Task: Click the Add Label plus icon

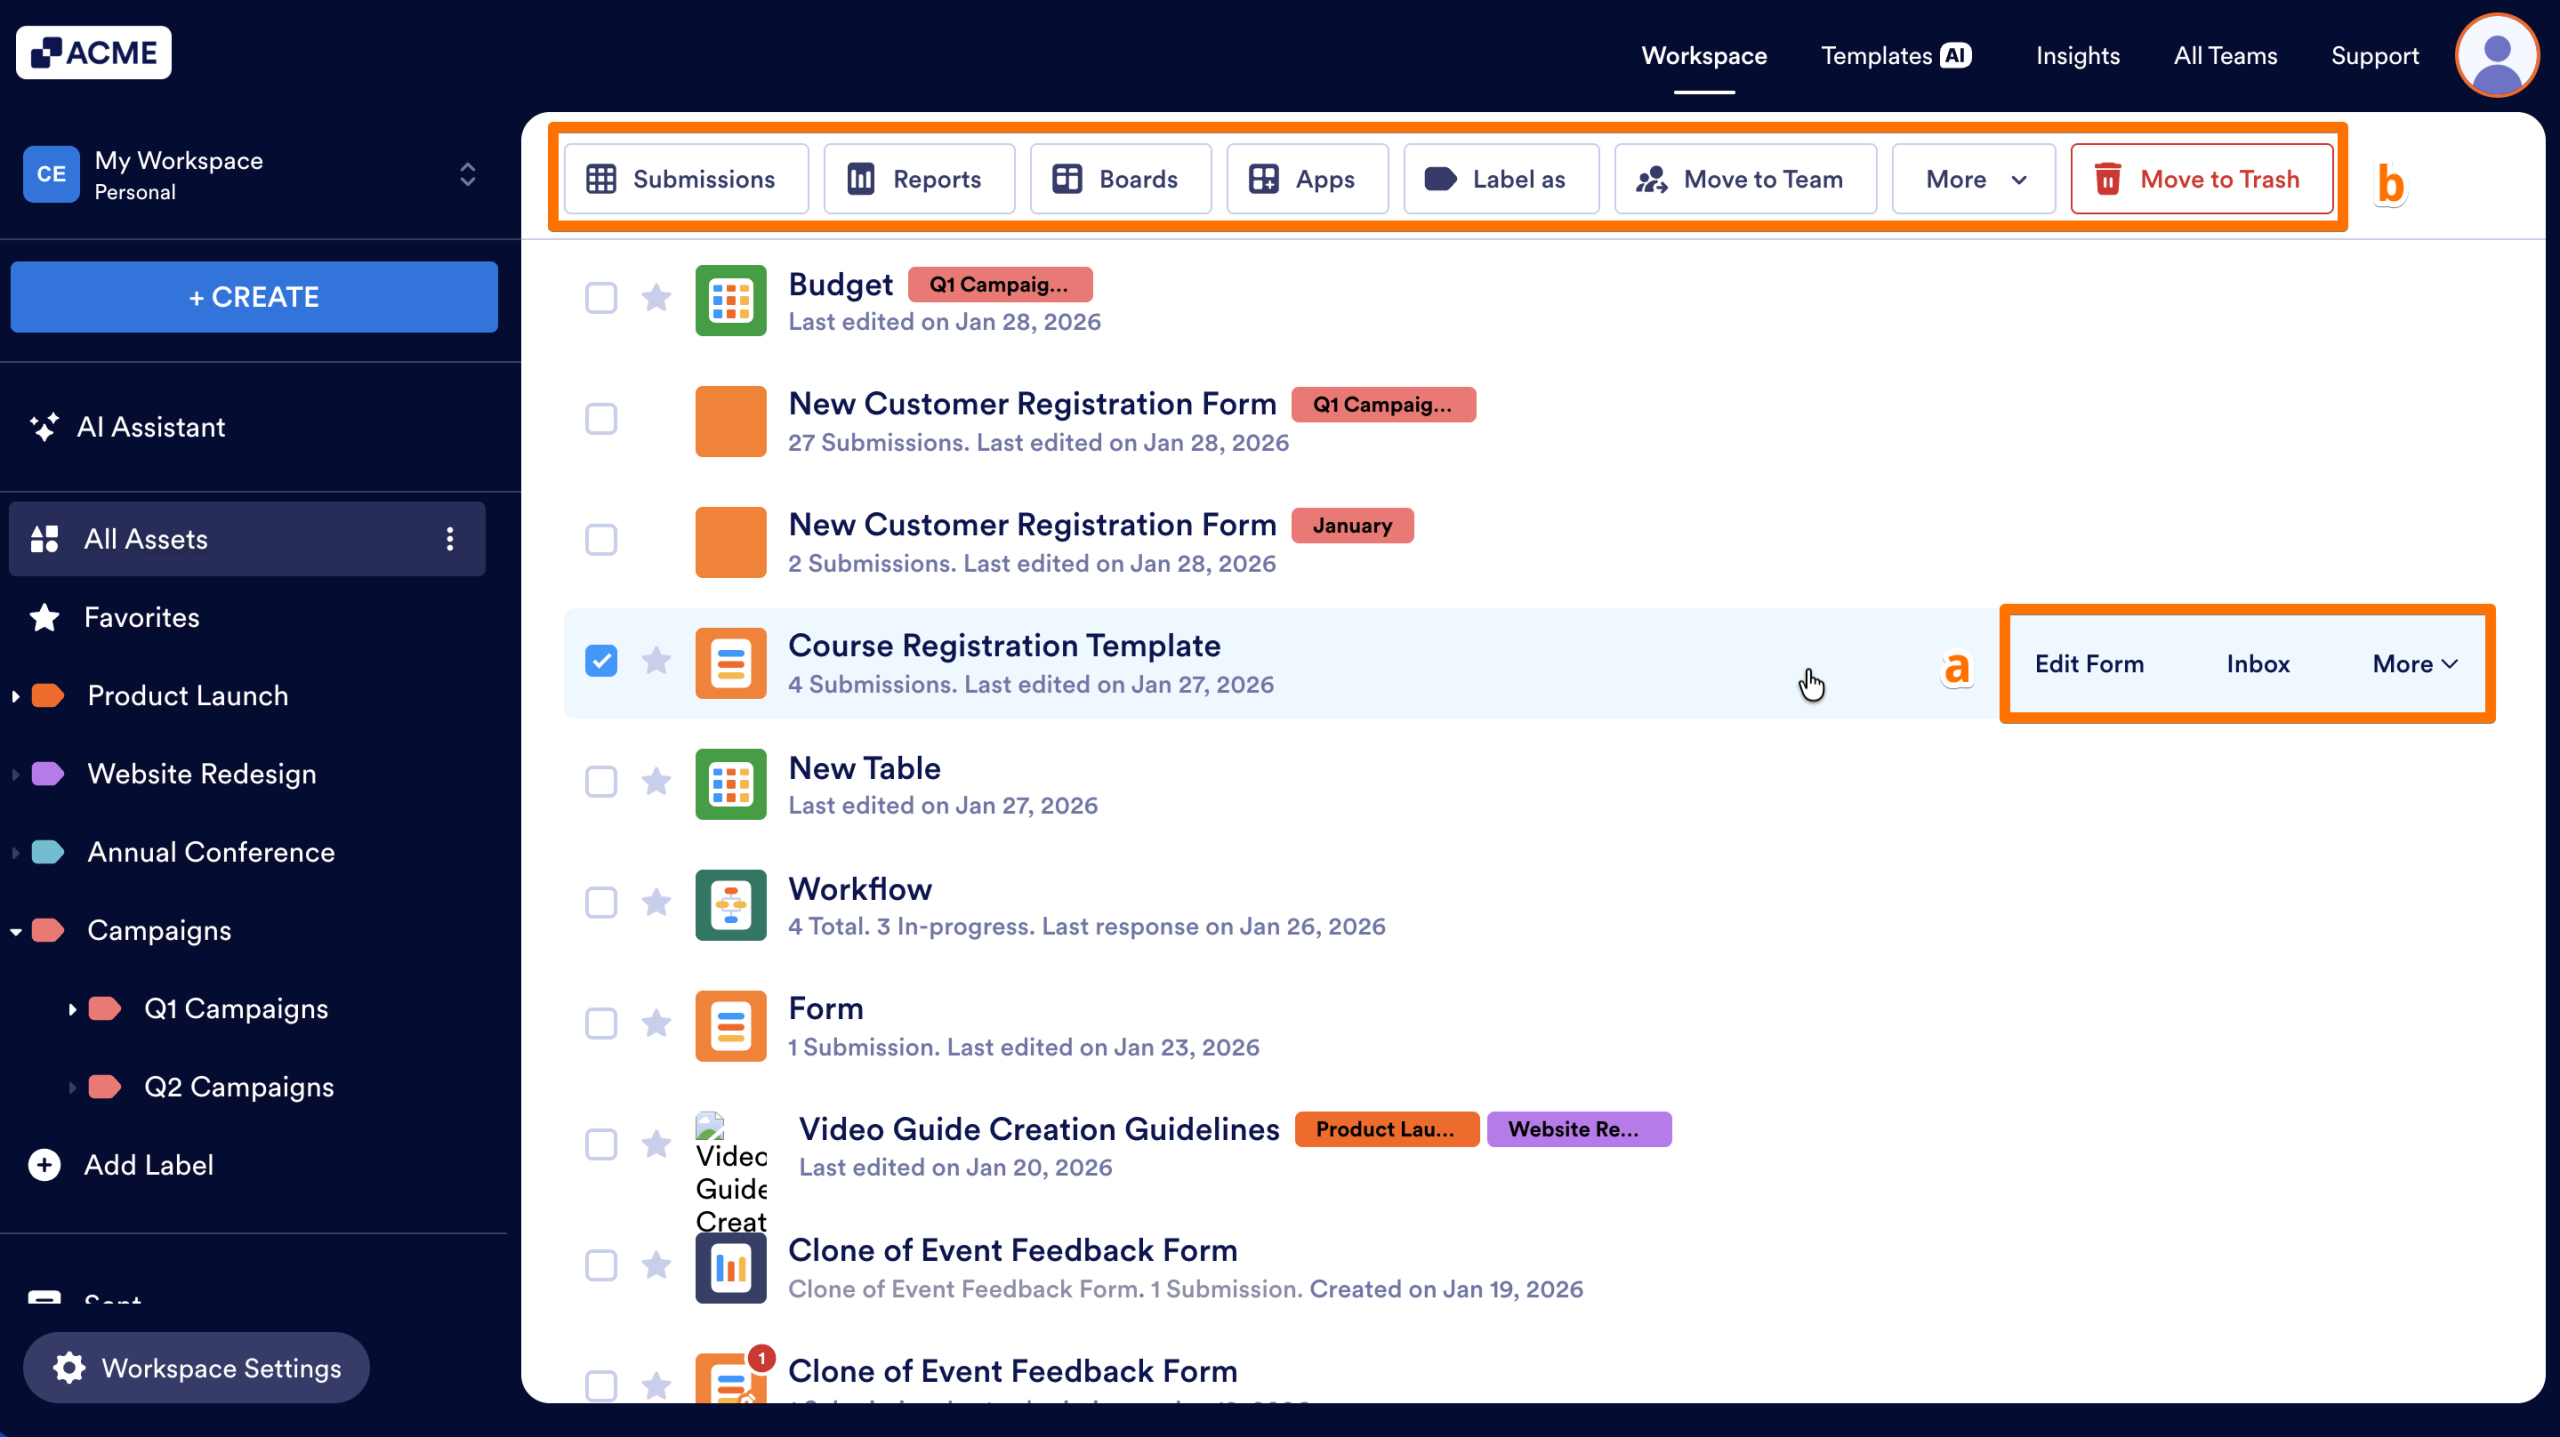Action: 44,1165
